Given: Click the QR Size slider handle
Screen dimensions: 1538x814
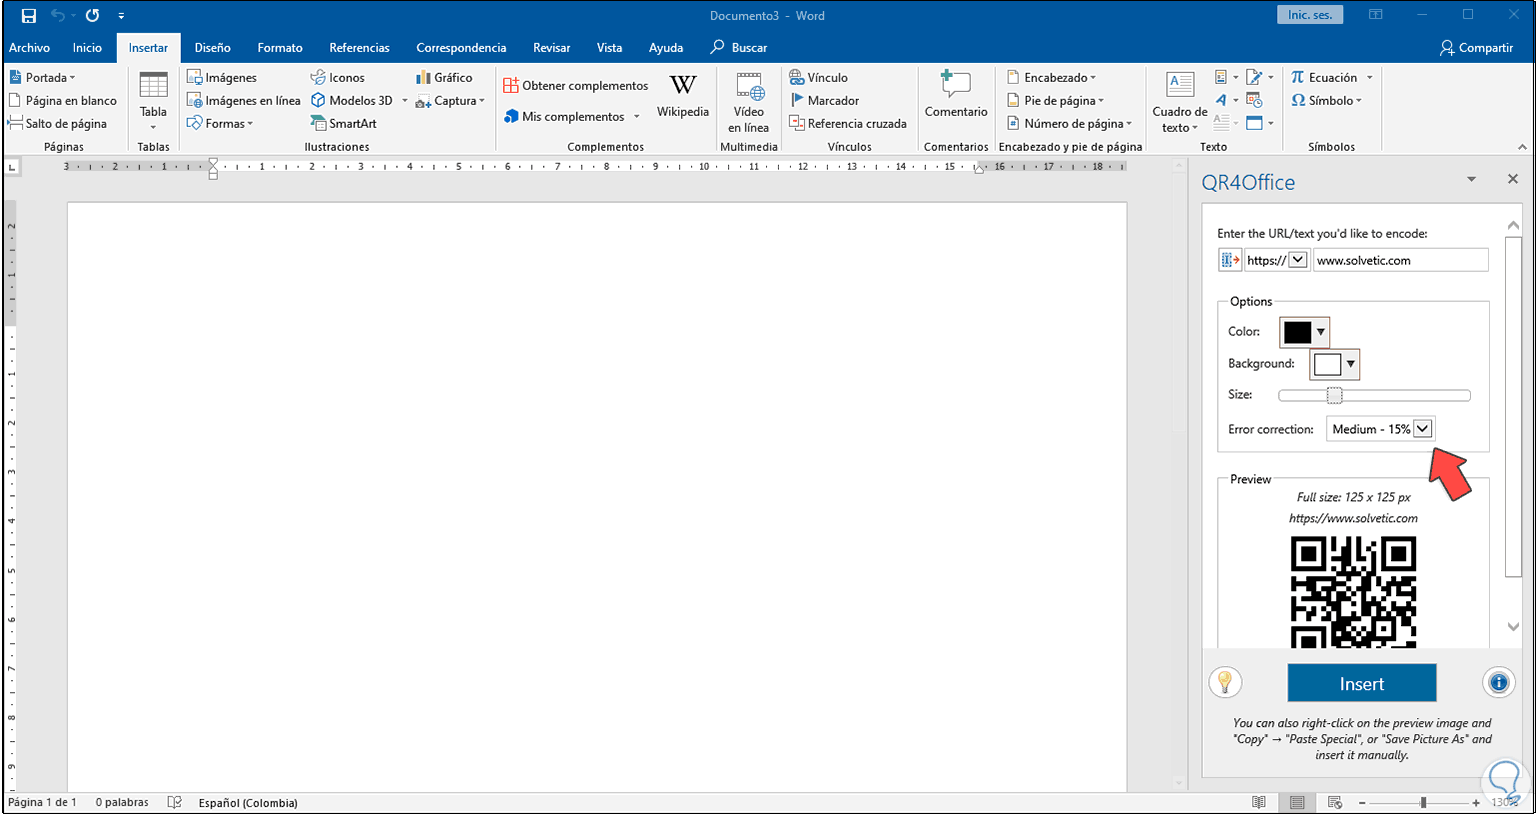Looking at the screenshot, I should [1334, 395].
